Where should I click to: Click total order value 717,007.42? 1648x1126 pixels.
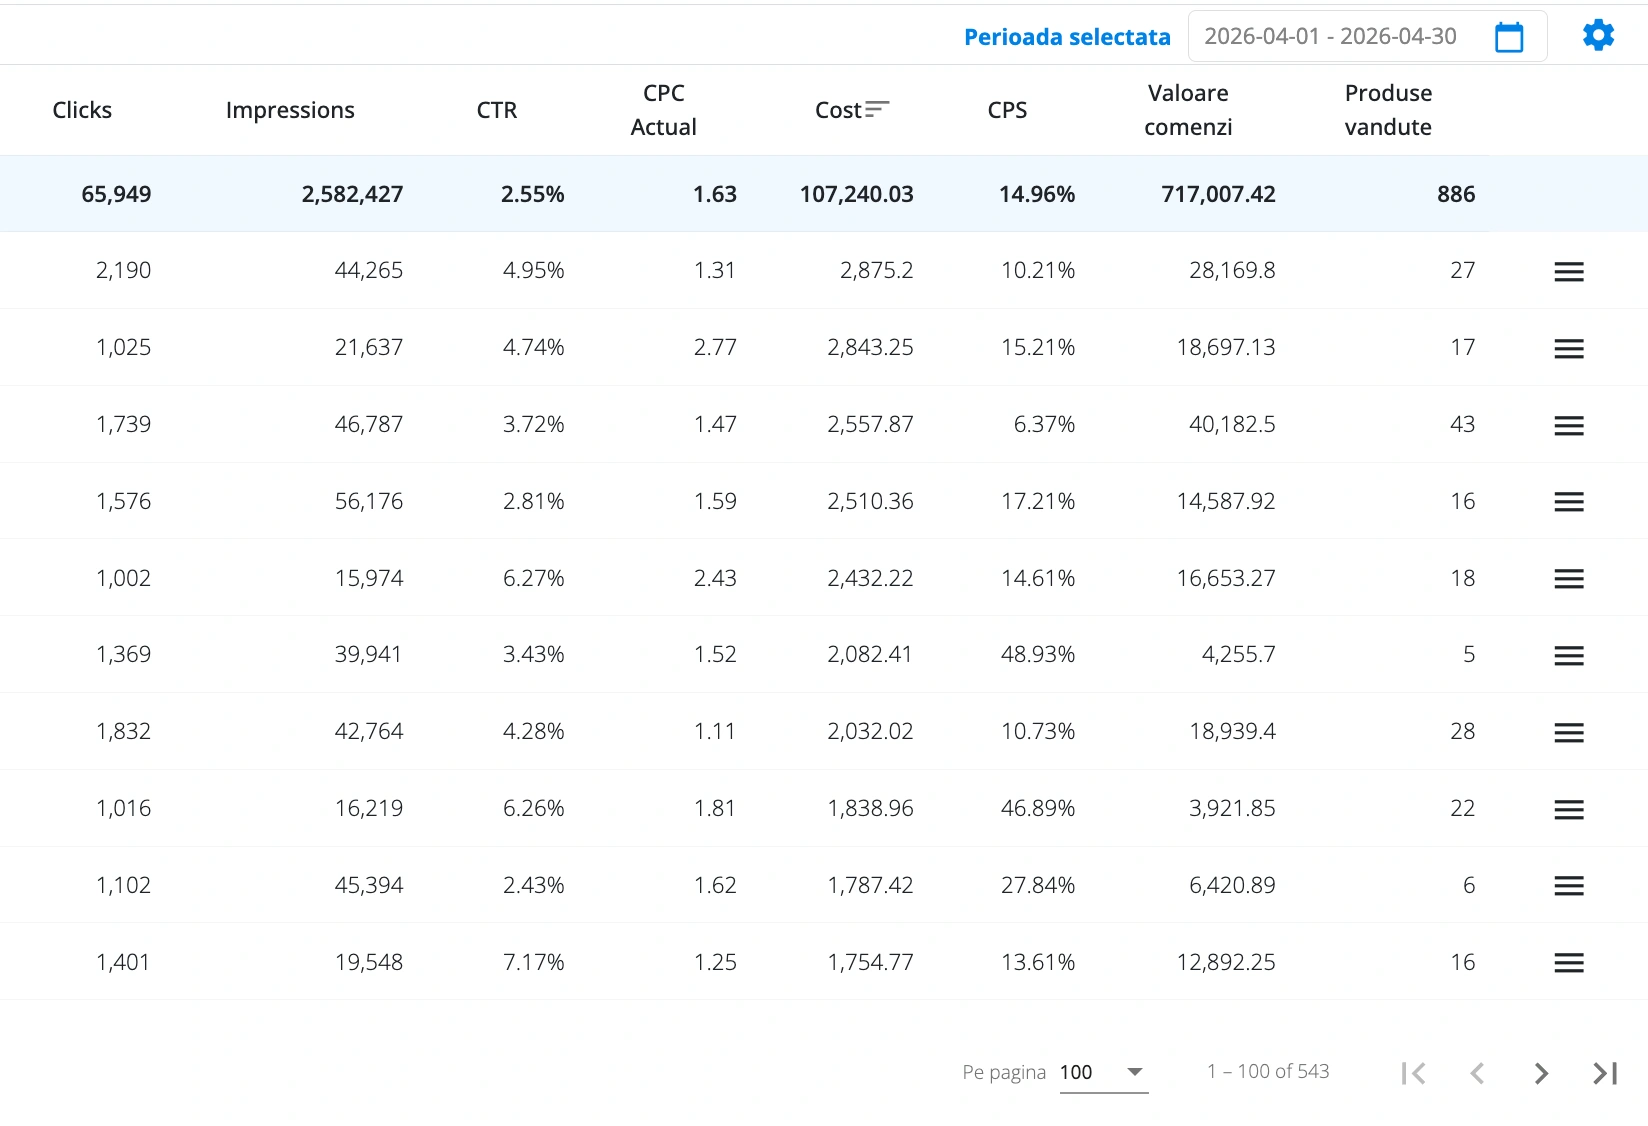(1218, 194)
